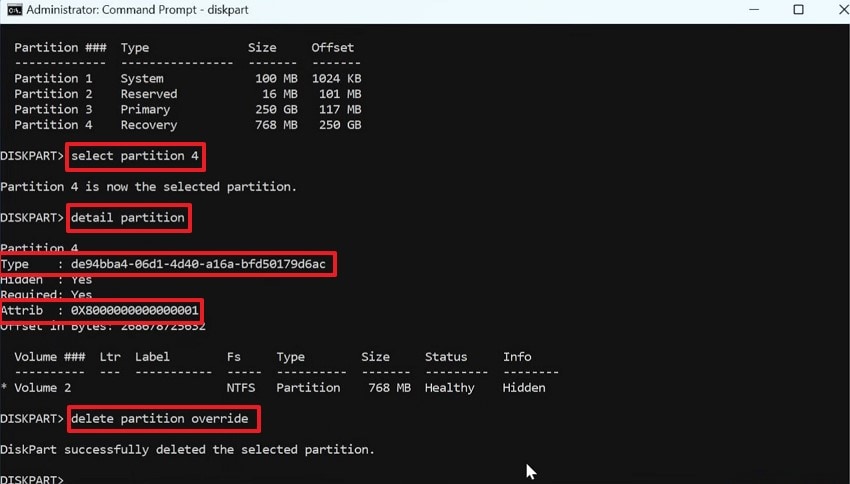Click 'Partition 1' row label
The width and height of the screenshot is (850, 484).
[x=53, y=79]
